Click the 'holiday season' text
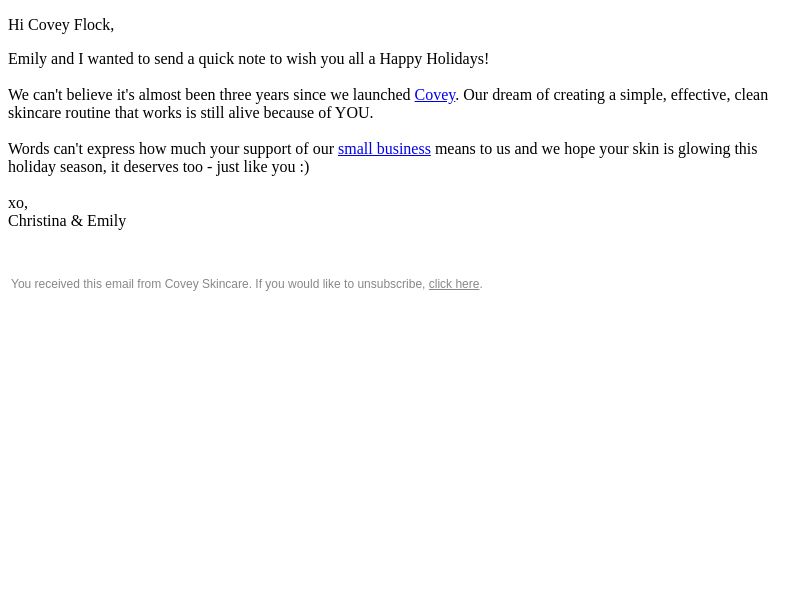 [x=55, y=167]
